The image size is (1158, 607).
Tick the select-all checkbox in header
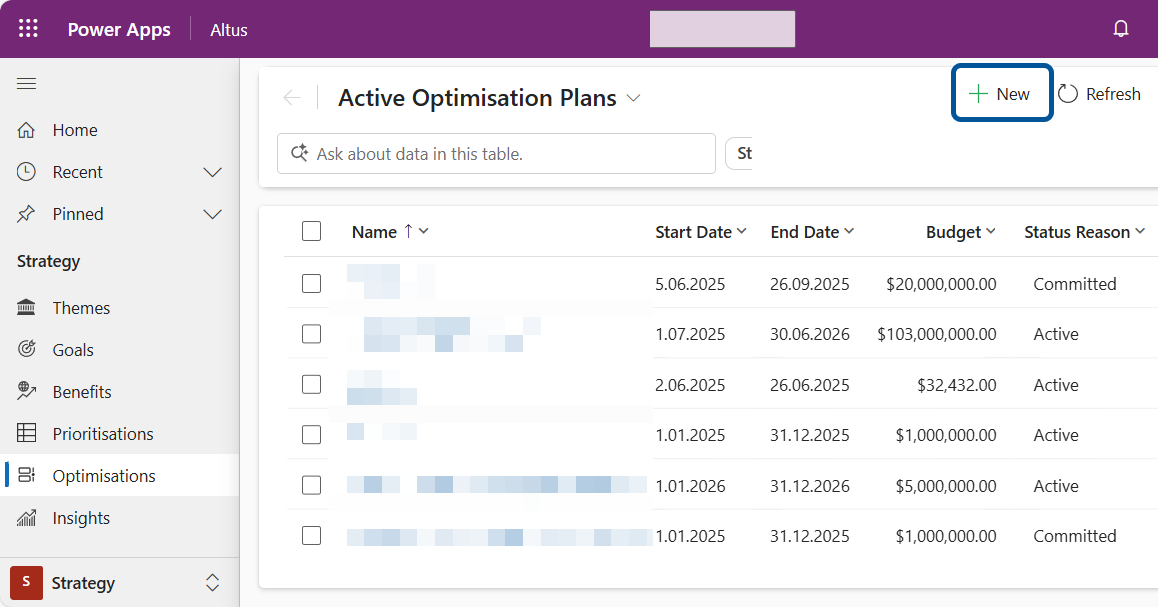click(312, 232)
